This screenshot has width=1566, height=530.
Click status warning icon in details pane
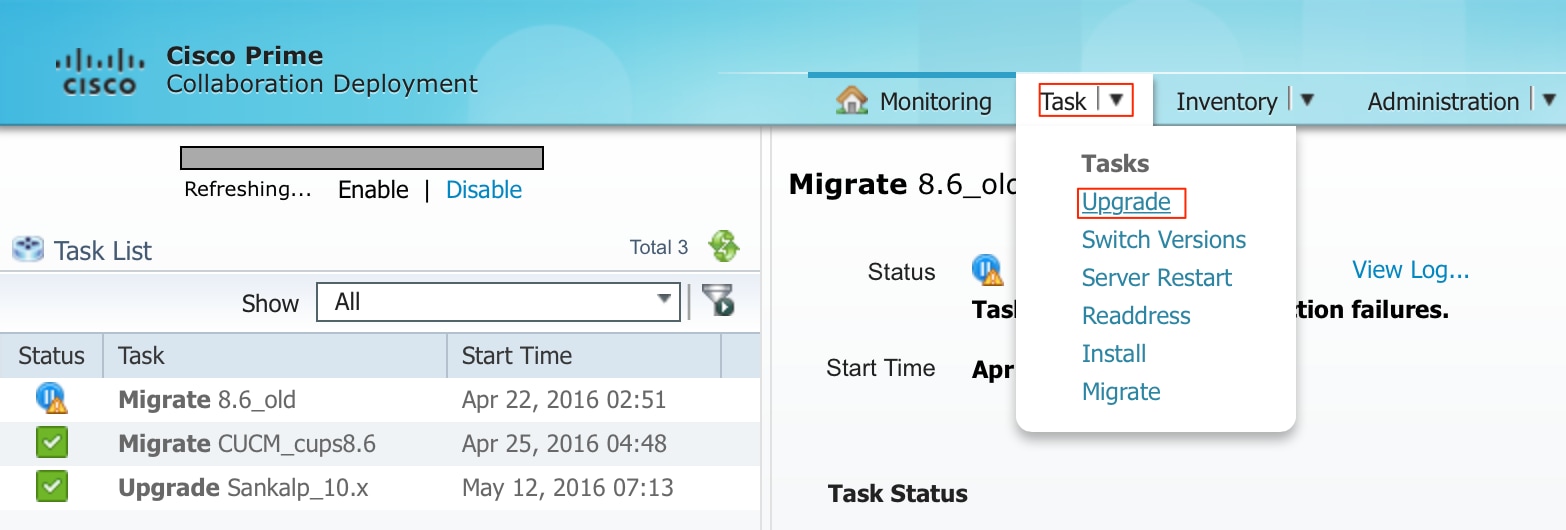tap(987, 270)
